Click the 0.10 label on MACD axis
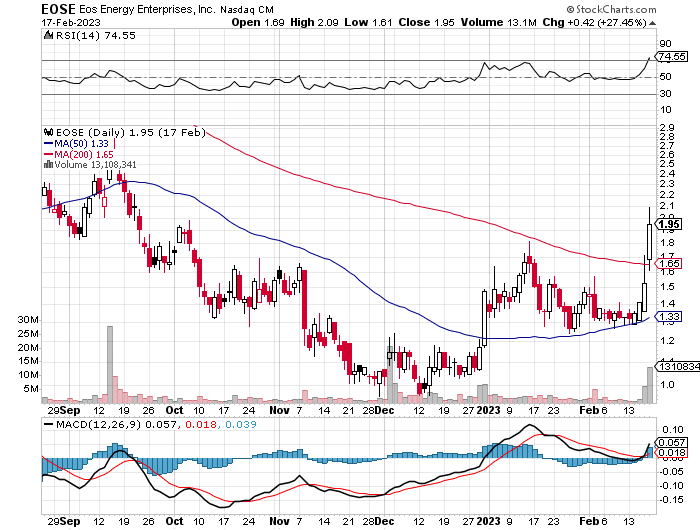Viewport: 700px width, 530px height. click(673, 430)
